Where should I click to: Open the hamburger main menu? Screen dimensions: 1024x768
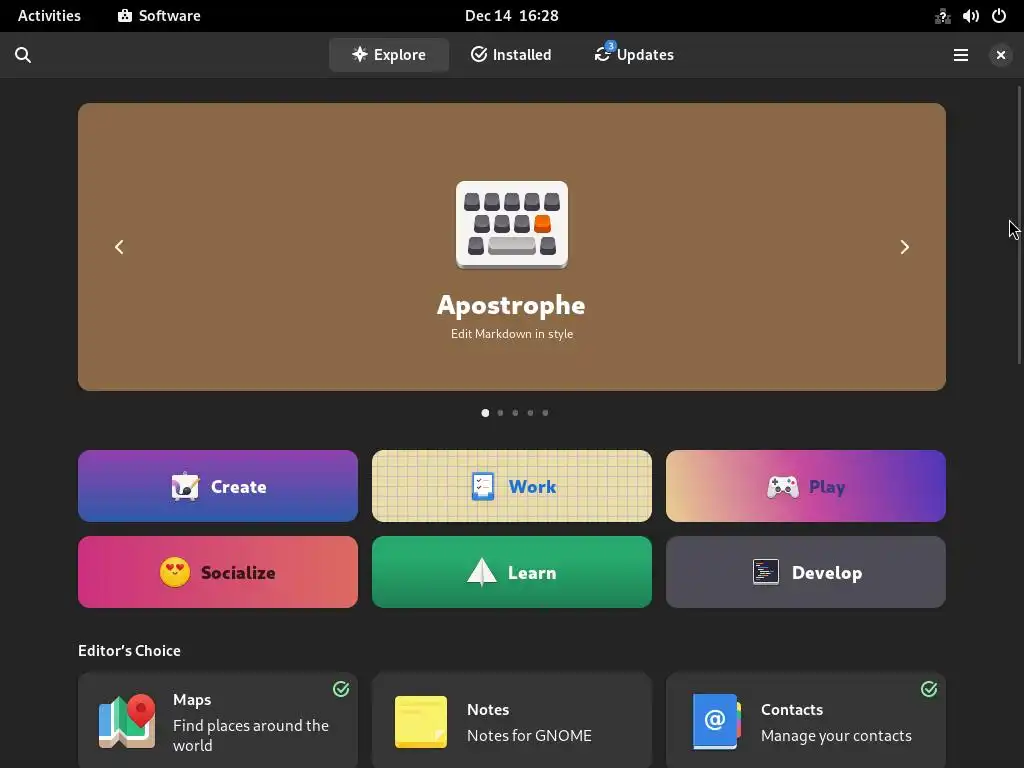(x=961, y=55)
